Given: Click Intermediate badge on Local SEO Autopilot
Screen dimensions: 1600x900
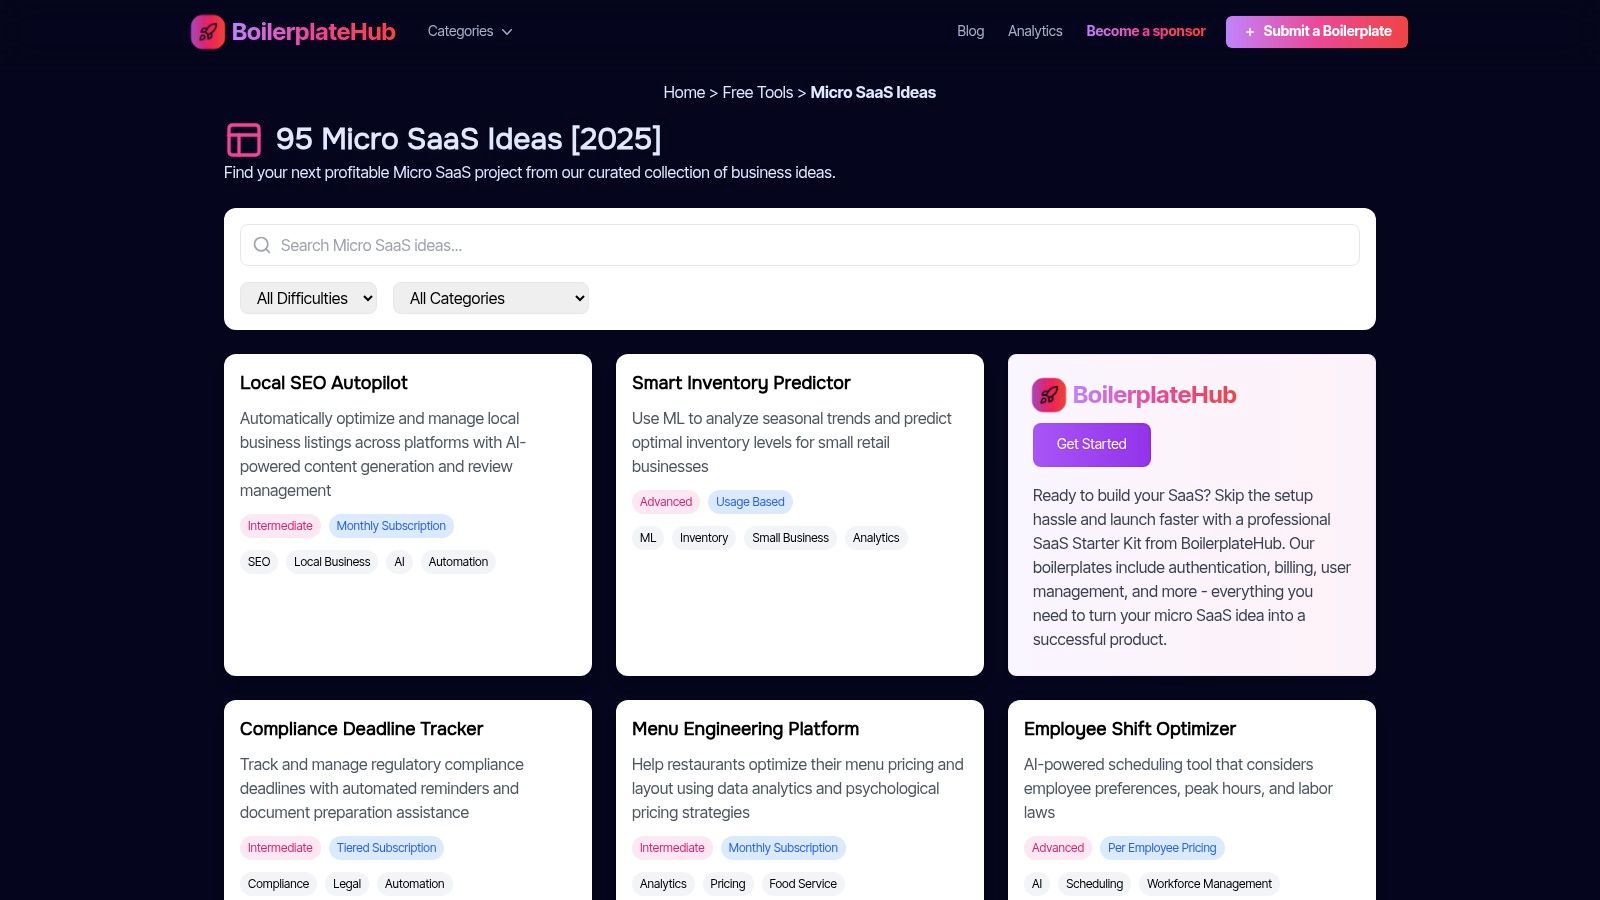Looking at the screenshot, I should click(x=280, y=526).
